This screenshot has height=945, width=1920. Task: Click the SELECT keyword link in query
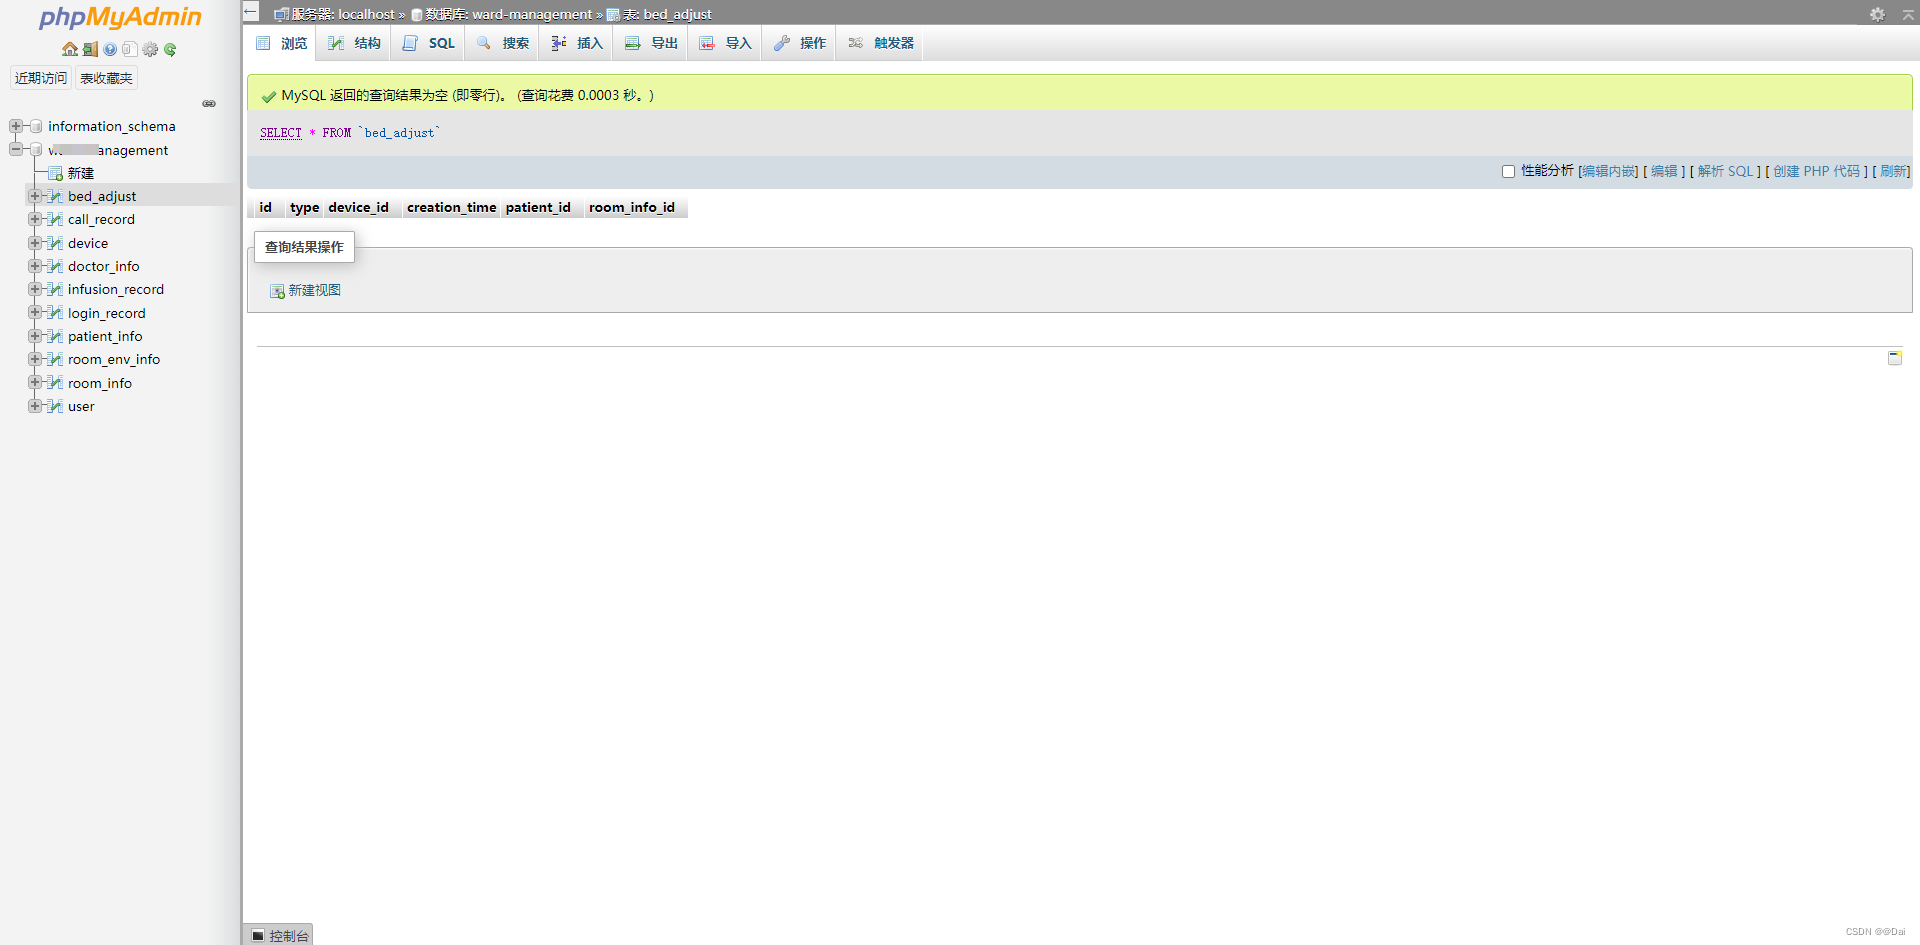coord(280,133)
